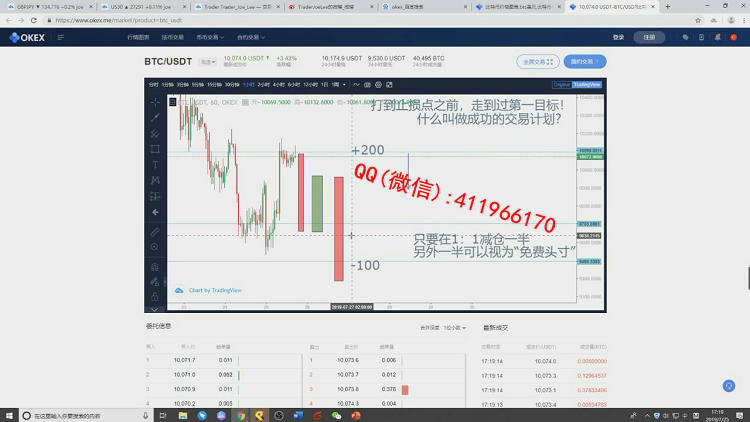Select the ruler measure tool
Screen dimensions: 750x422
155,232
